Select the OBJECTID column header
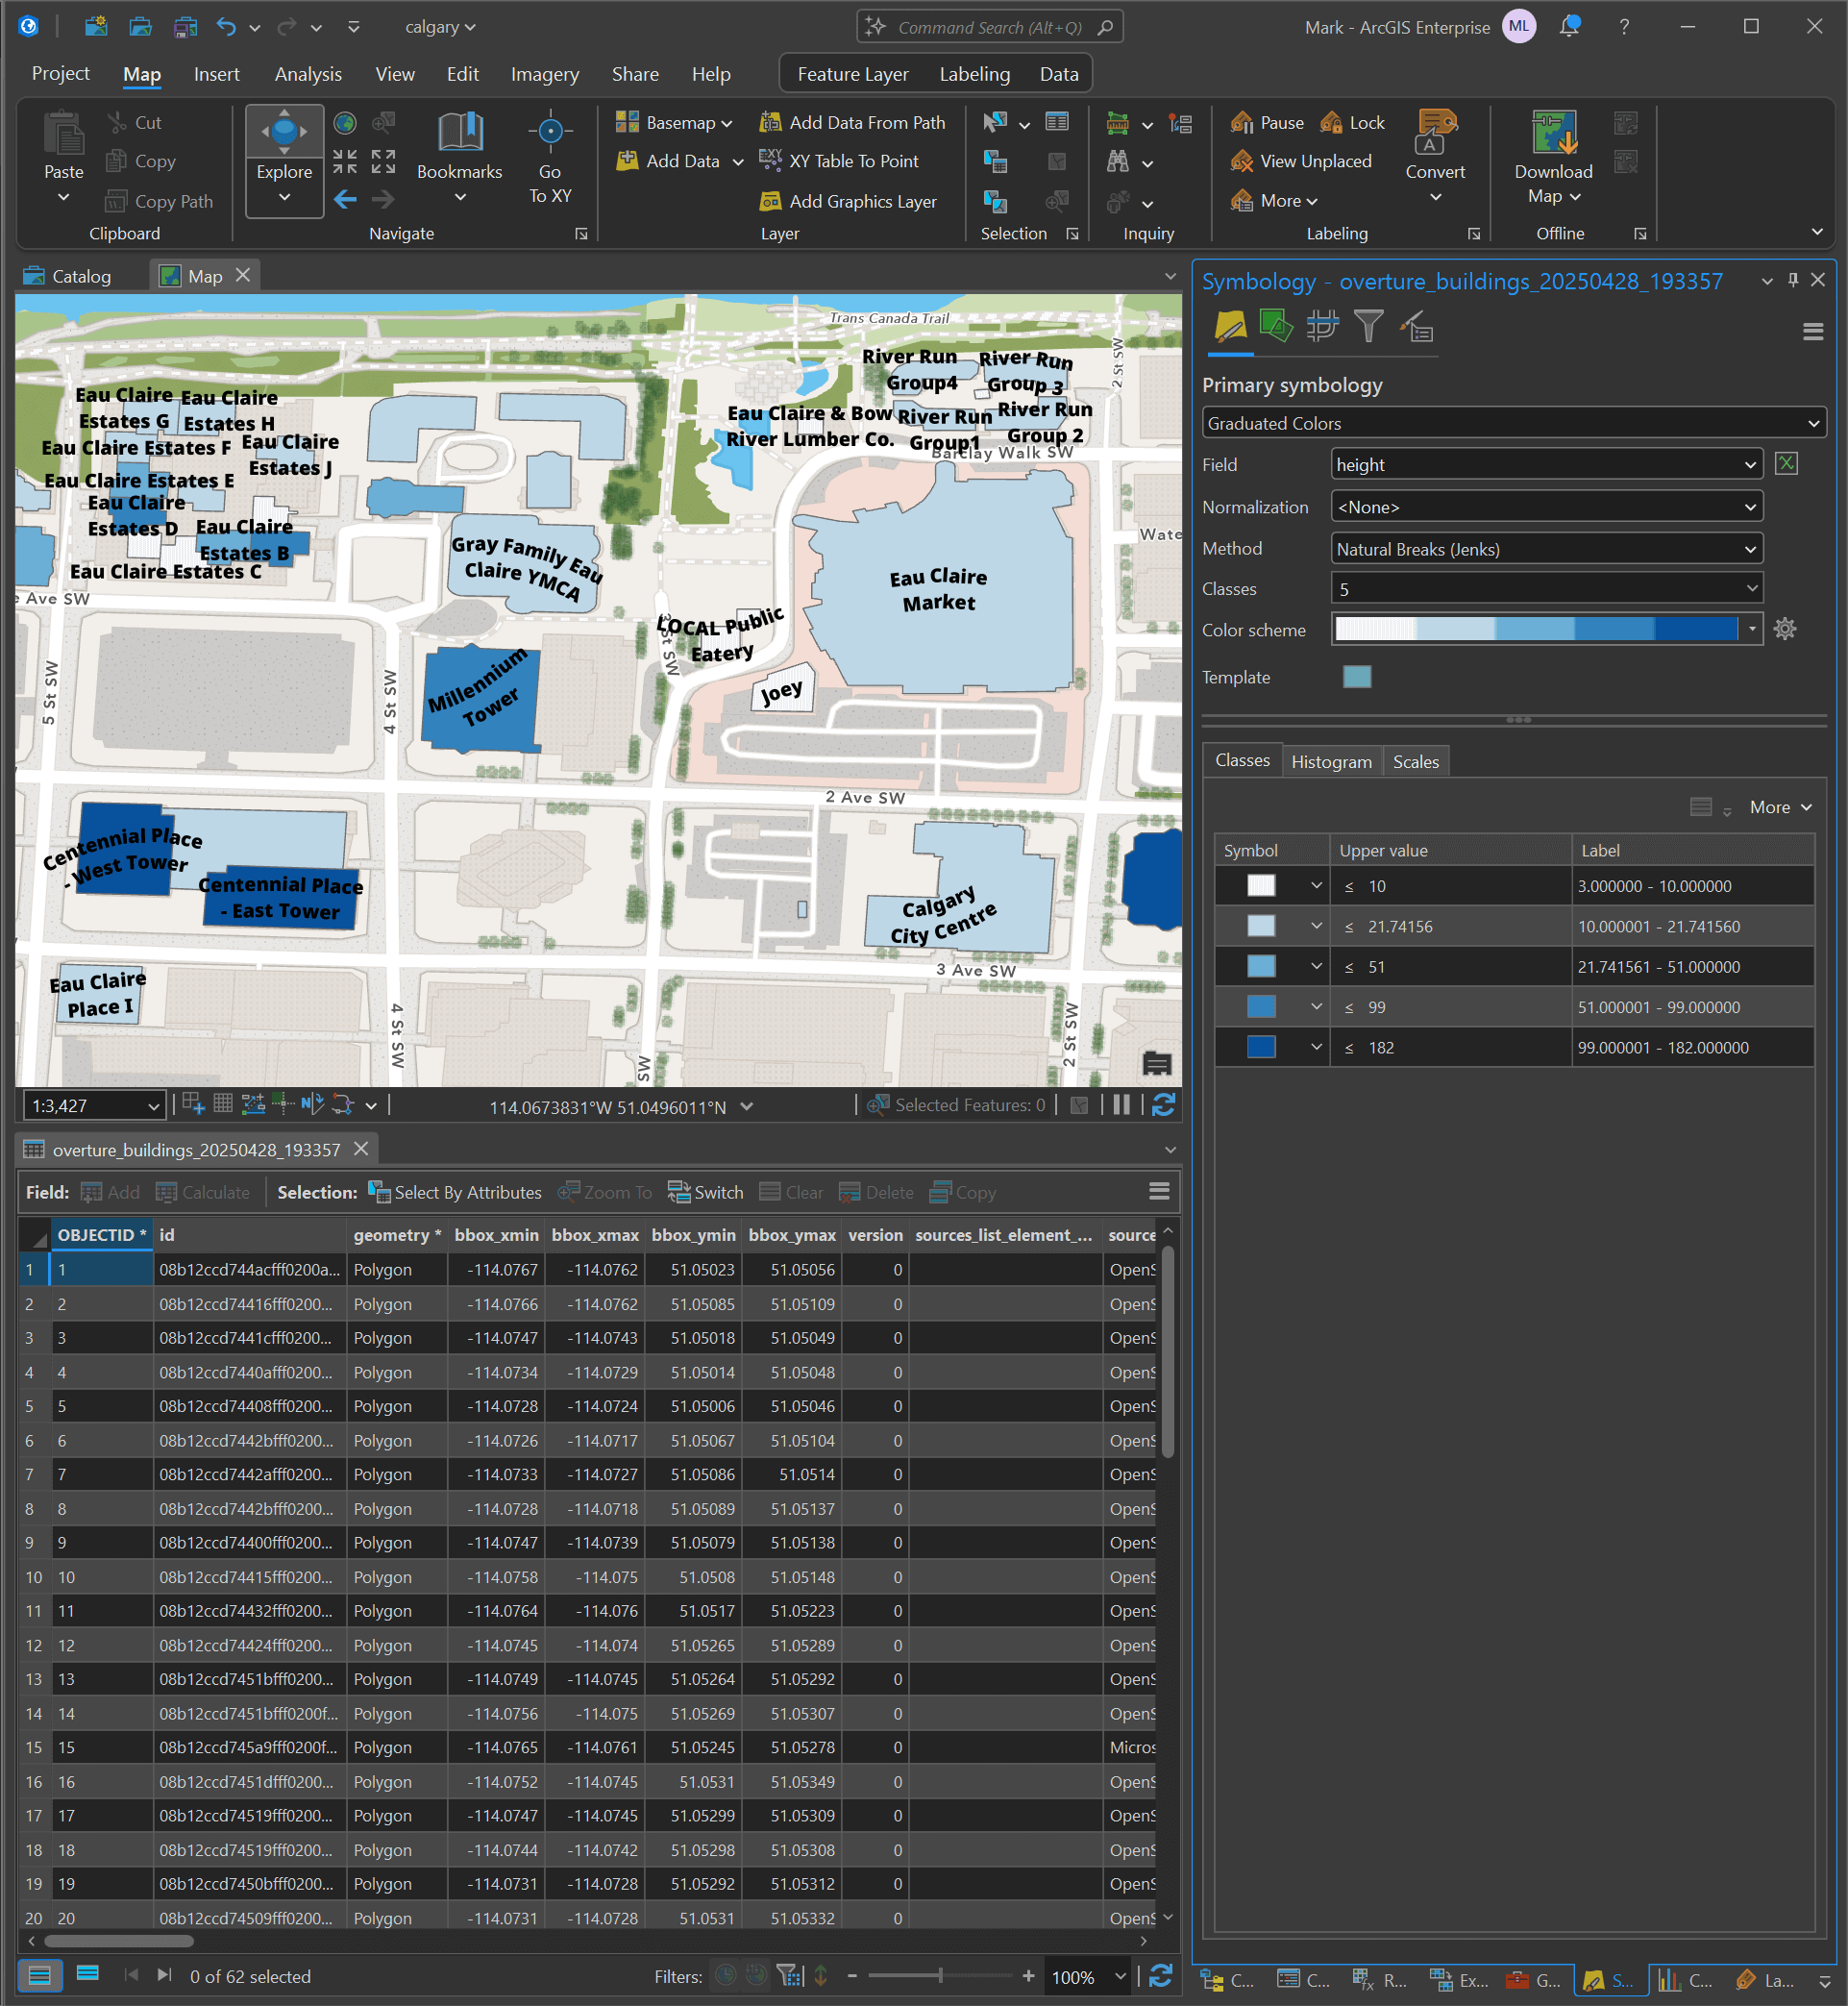Screen dimensions: 1848x2006 coord(101,1235)
